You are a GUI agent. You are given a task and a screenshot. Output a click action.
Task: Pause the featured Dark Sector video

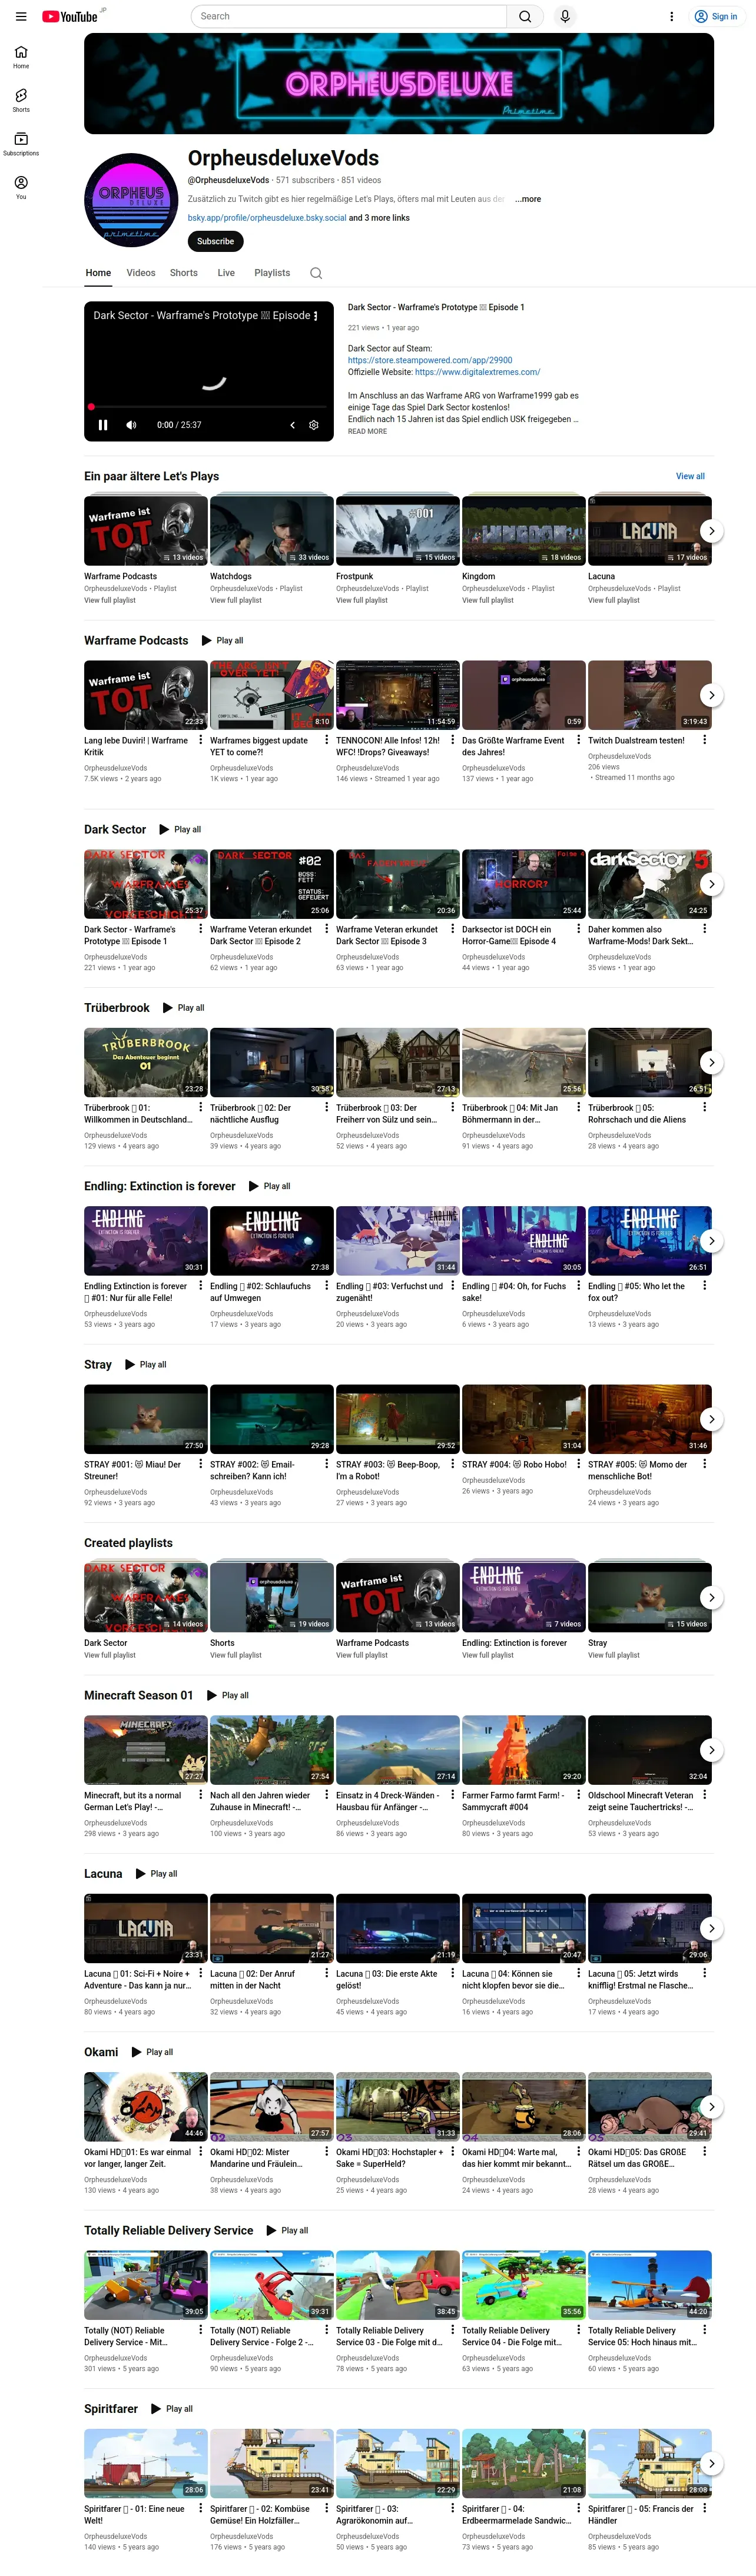click(x=103, y=425)
